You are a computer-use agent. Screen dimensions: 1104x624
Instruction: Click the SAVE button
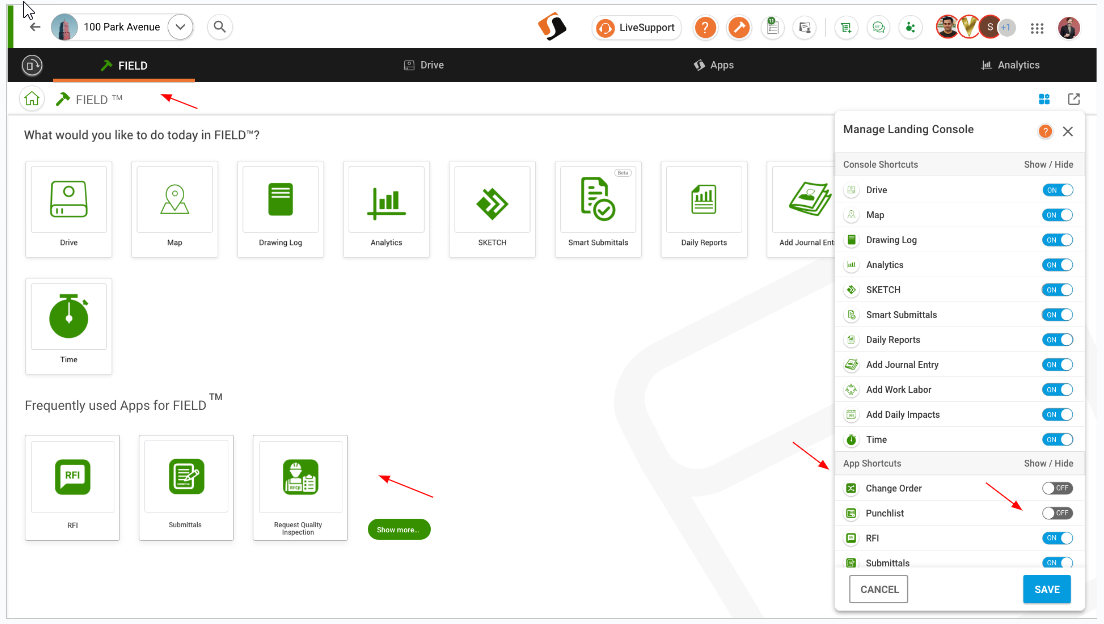[1047, 589]
